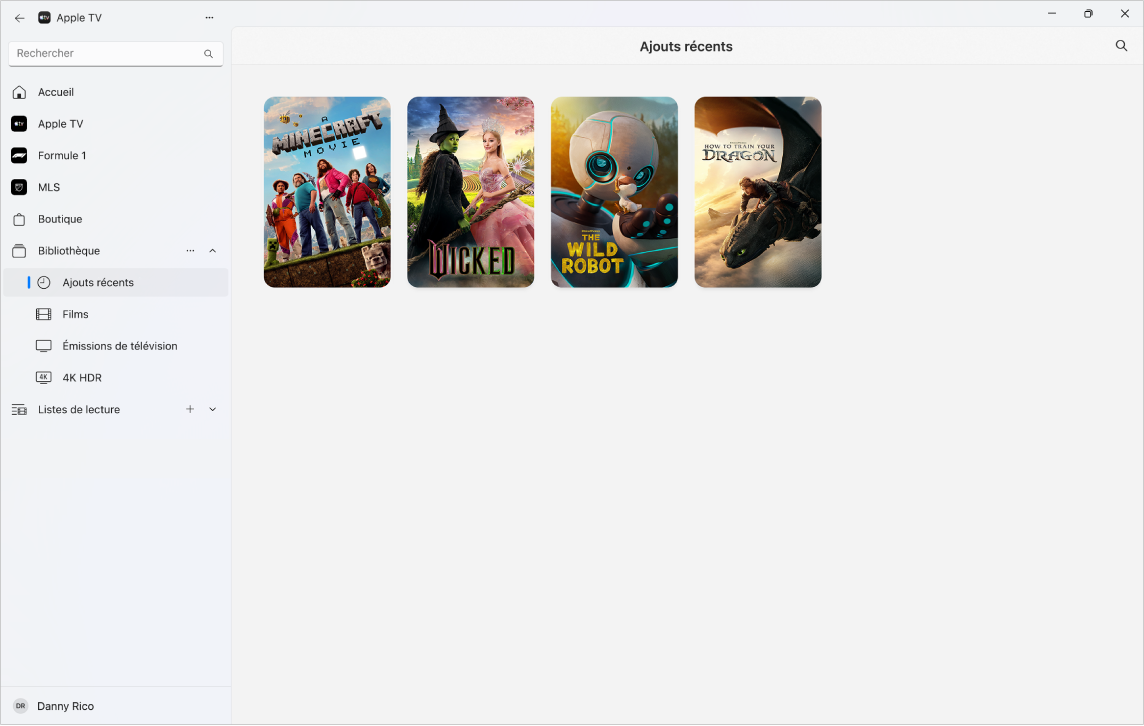Screen dimensions: 1144x726
Task: Open Bibliothèque options via its ellipsis
Action: [190, 251]
